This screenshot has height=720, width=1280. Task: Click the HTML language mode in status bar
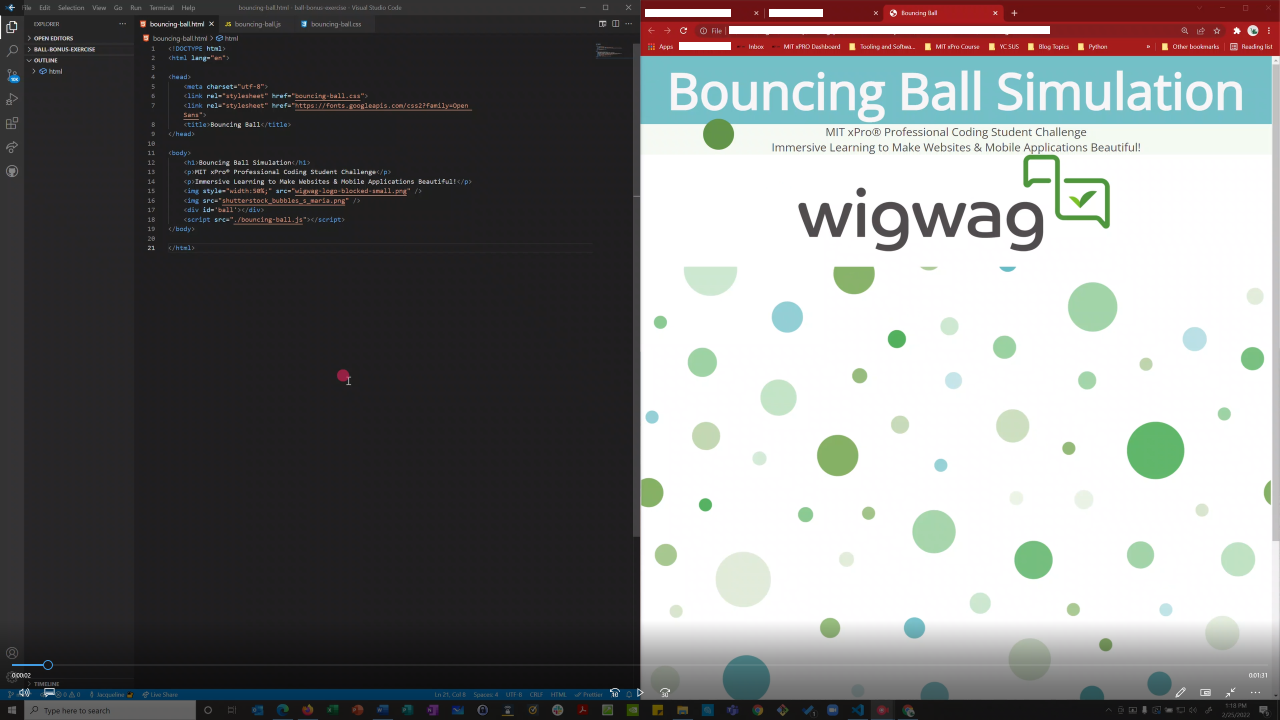559,694
